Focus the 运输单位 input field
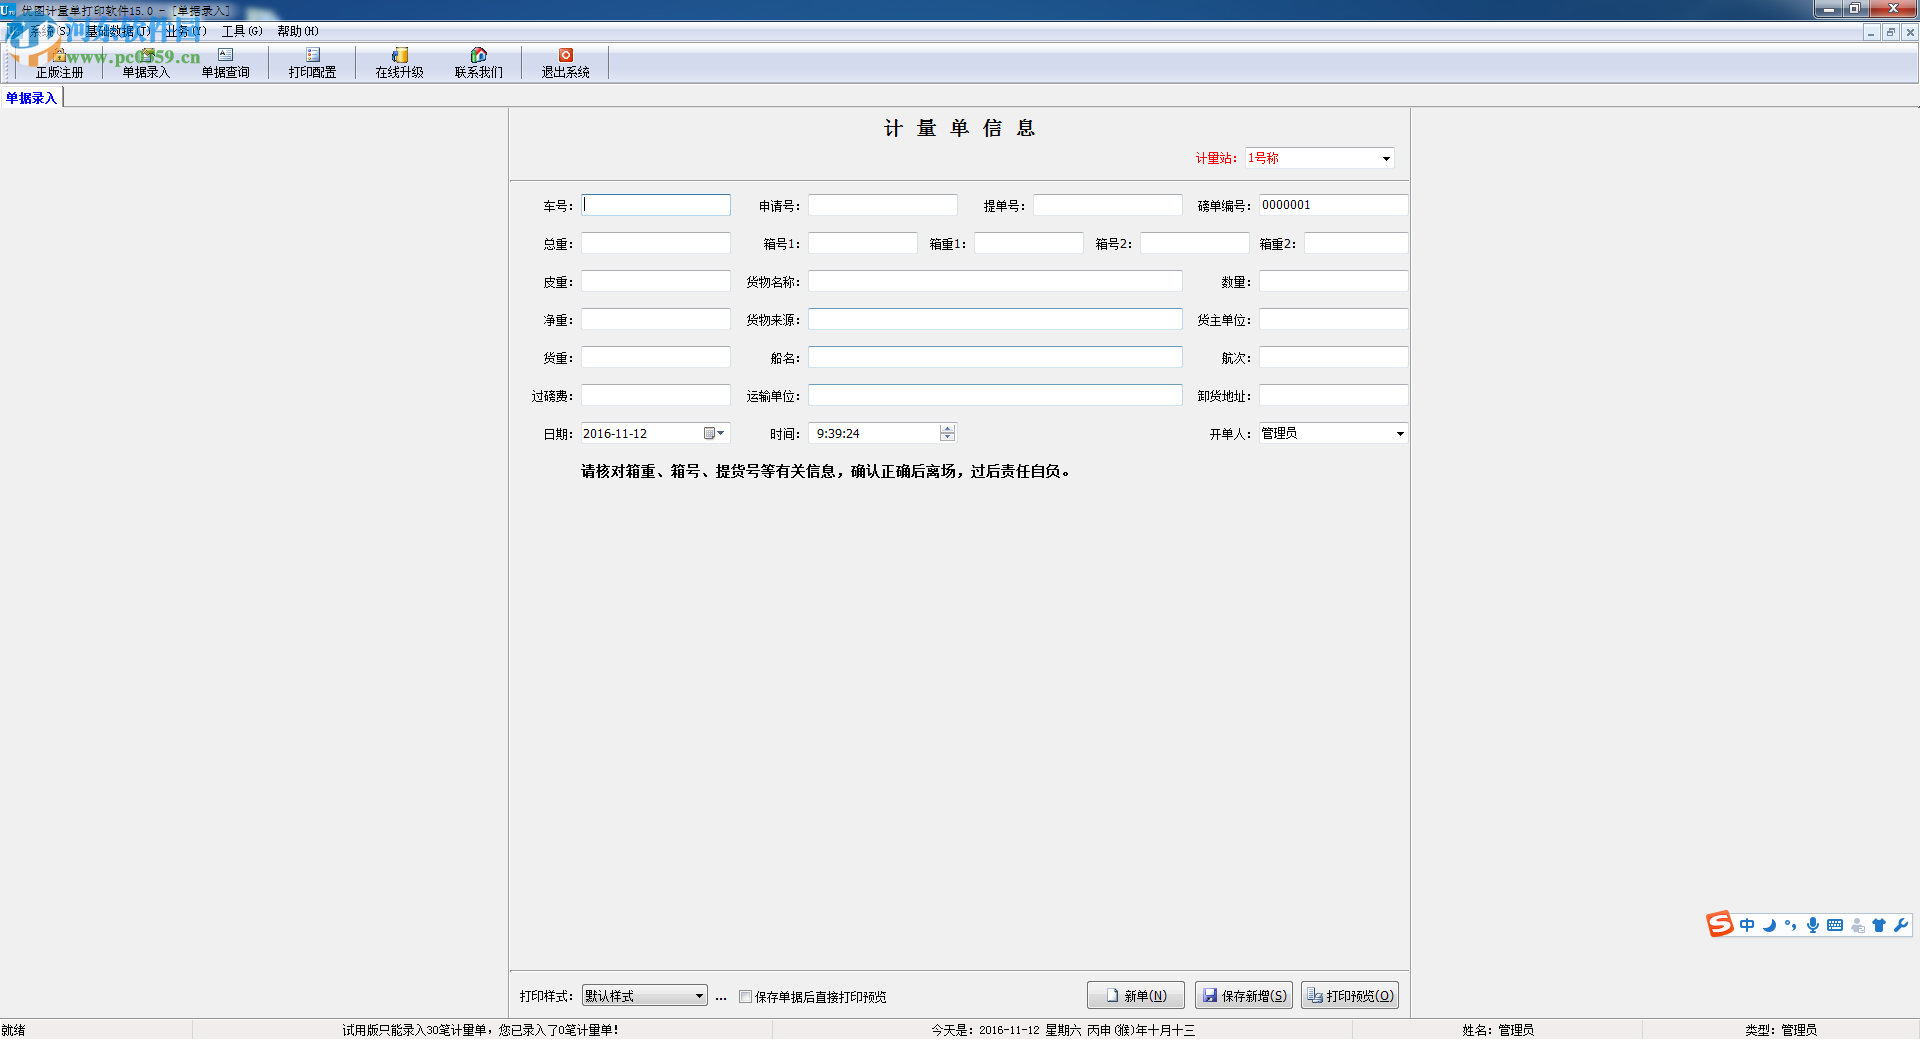 point(996,395)
